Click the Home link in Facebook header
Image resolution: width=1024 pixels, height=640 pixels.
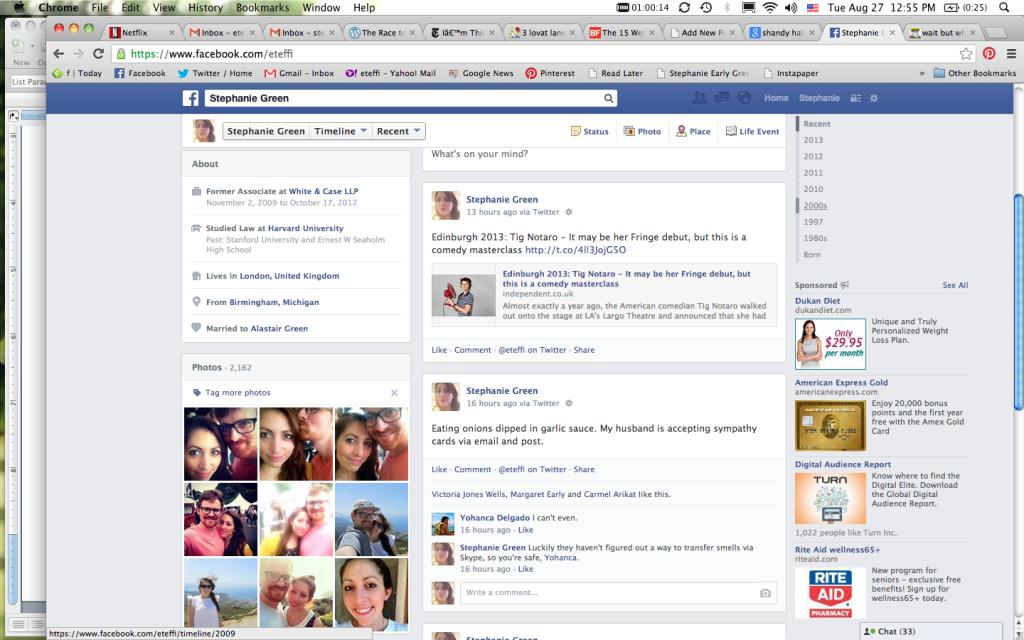tap(776, 98)
